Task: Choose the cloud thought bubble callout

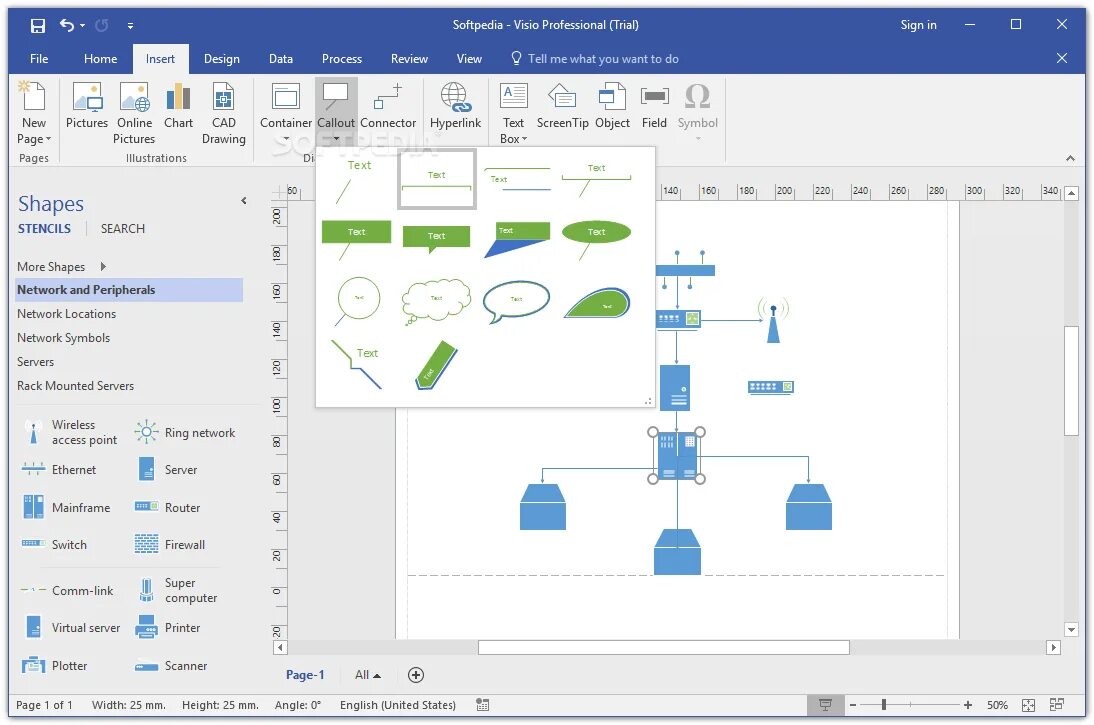Action: [x=435, y=301]
